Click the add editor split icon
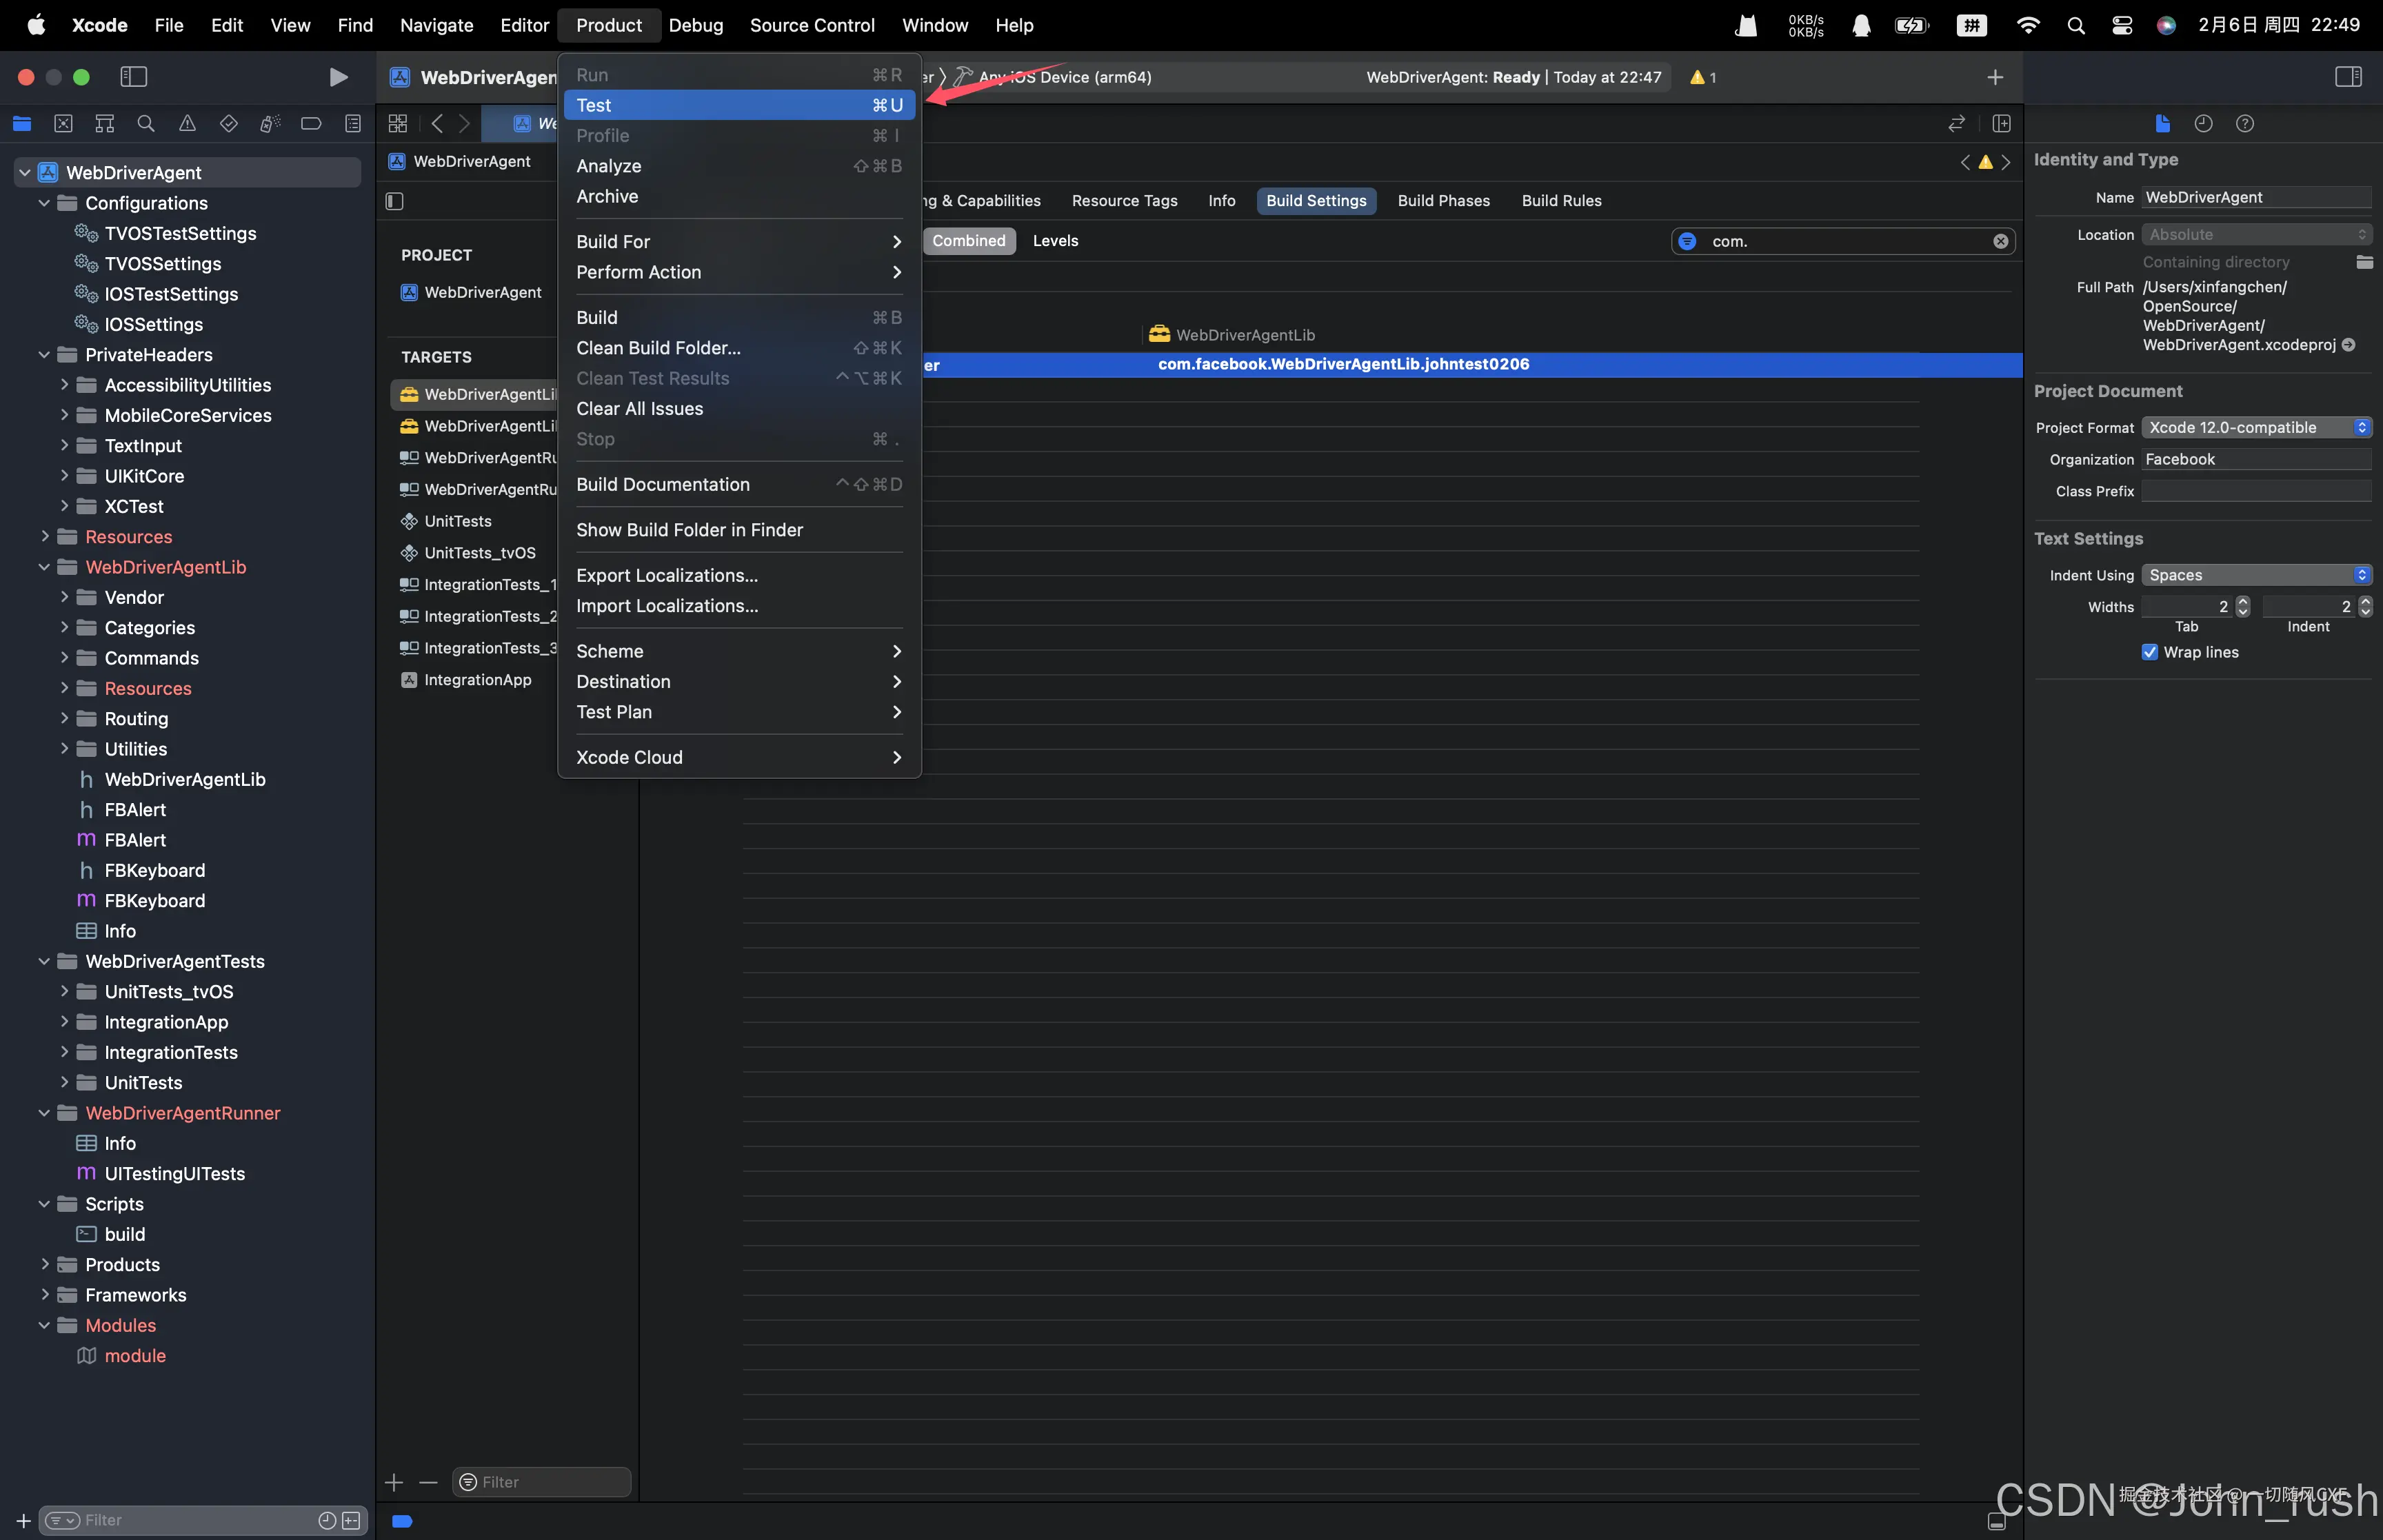Screen dimensions: 2383x1540 (x=2001, y=124)
